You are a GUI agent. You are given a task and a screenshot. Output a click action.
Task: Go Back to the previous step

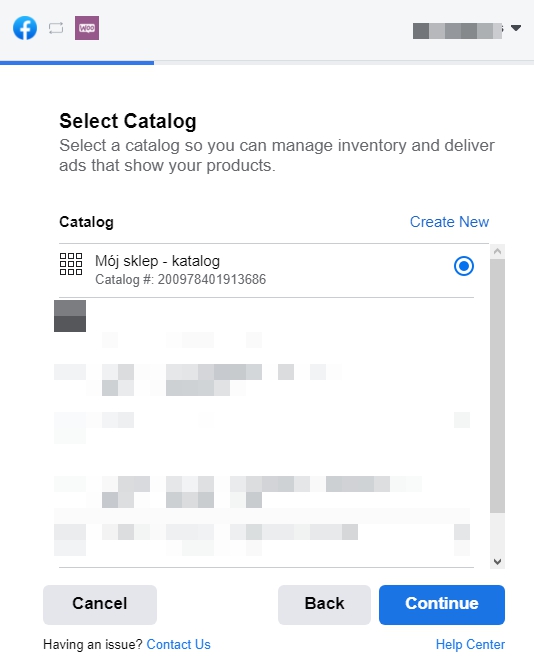(324, 604)
